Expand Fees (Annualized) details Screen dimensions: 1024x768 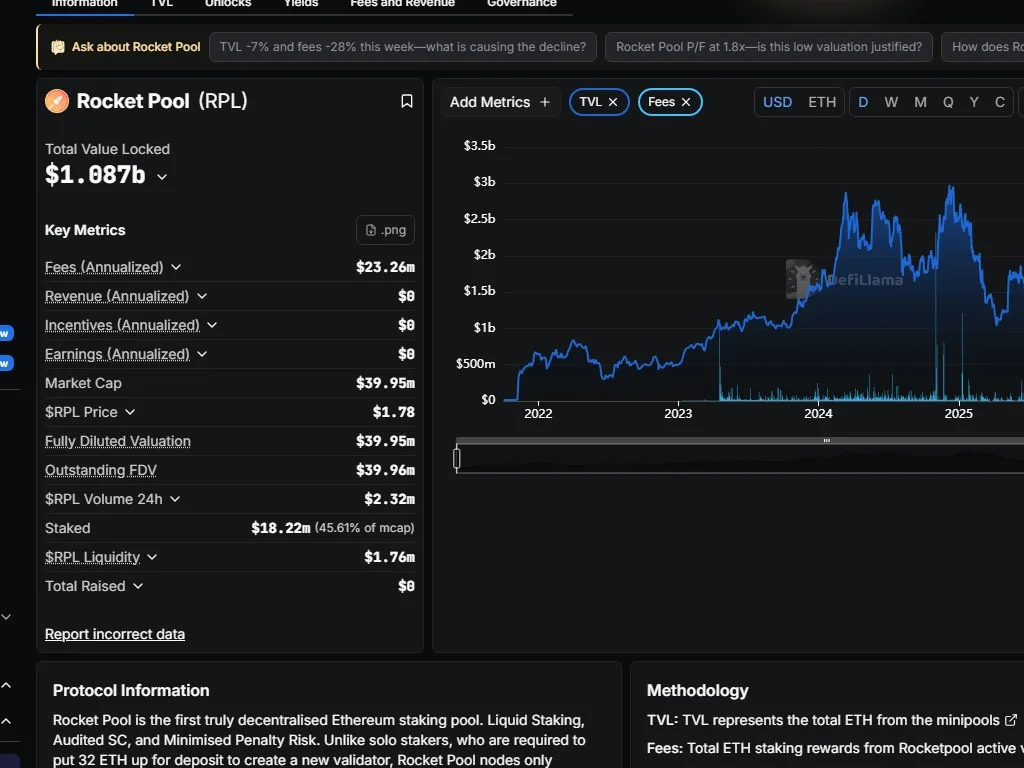tap(176, 267)
